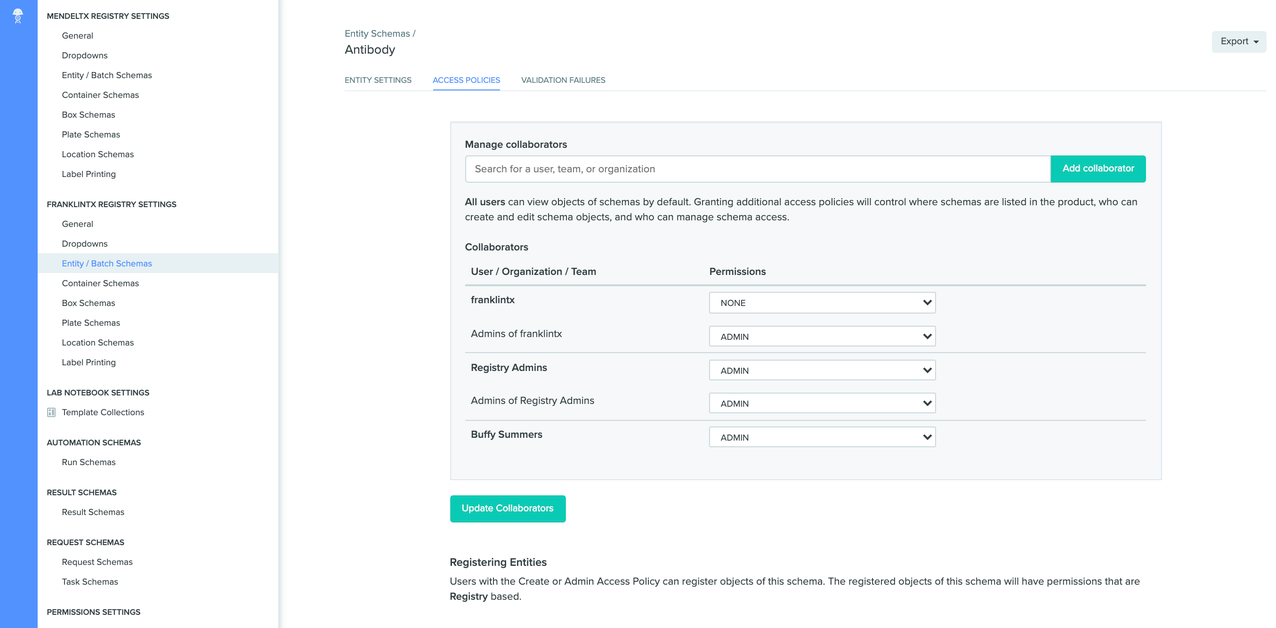Click the Entity Schemas breadcrumb link
This screenshot has height=628, width=1276.
377,34
